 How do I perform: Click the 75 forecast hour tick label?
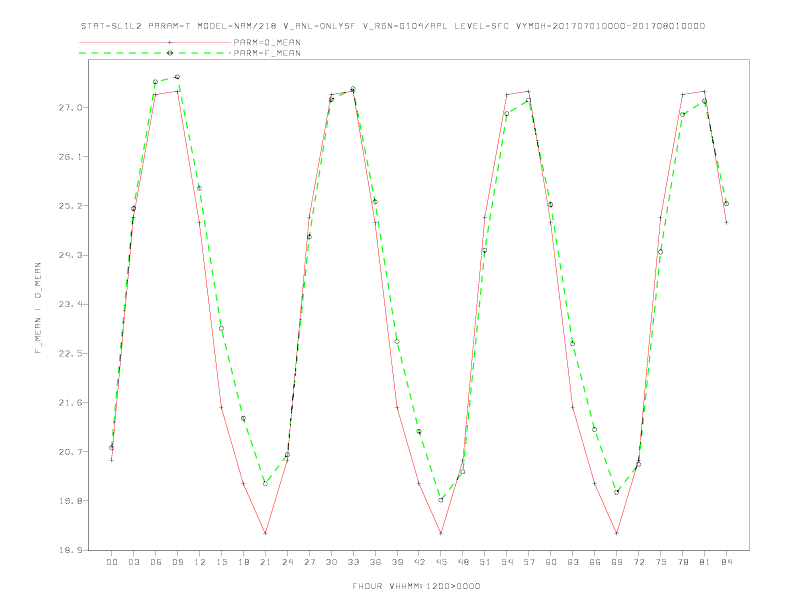point(661,562)
